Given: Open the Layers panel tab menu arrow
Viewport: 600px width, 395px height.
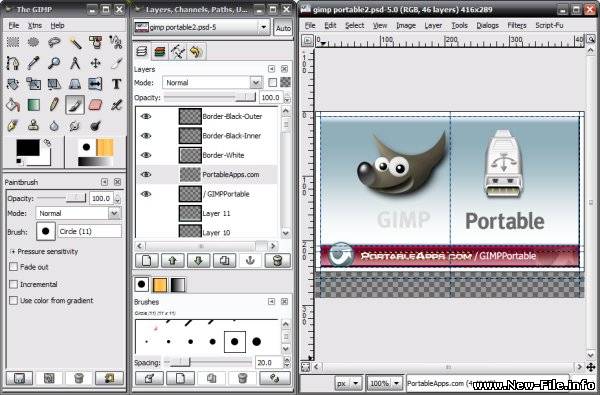Looking at the screenshot, I should [x=271, y=69].
